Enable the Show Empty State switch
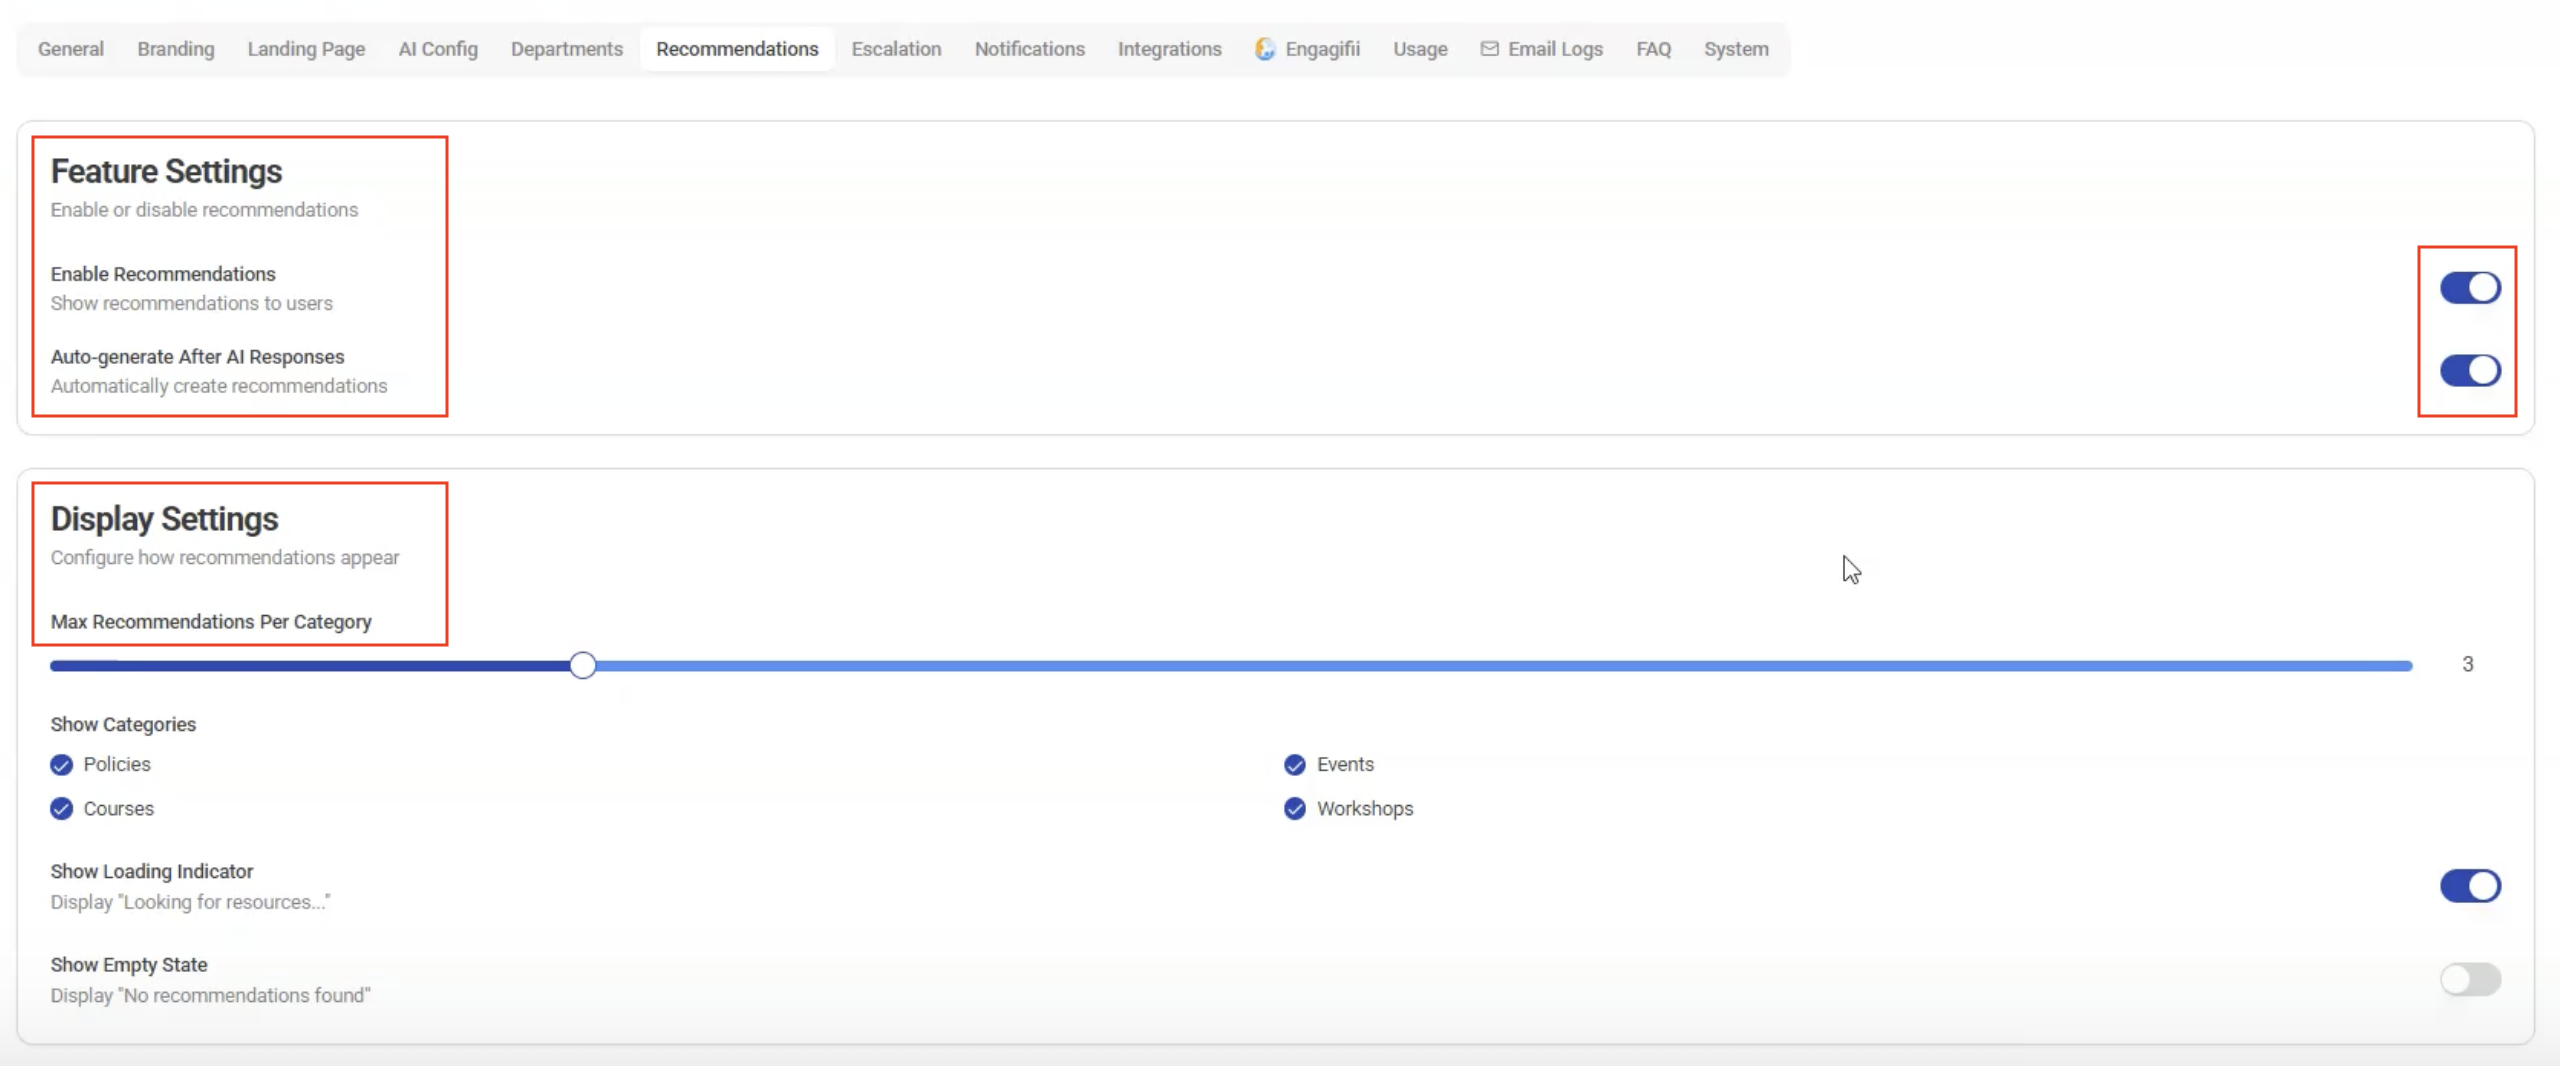This screenshot has width=2560, height=1066. click(x=2469, y=979)
